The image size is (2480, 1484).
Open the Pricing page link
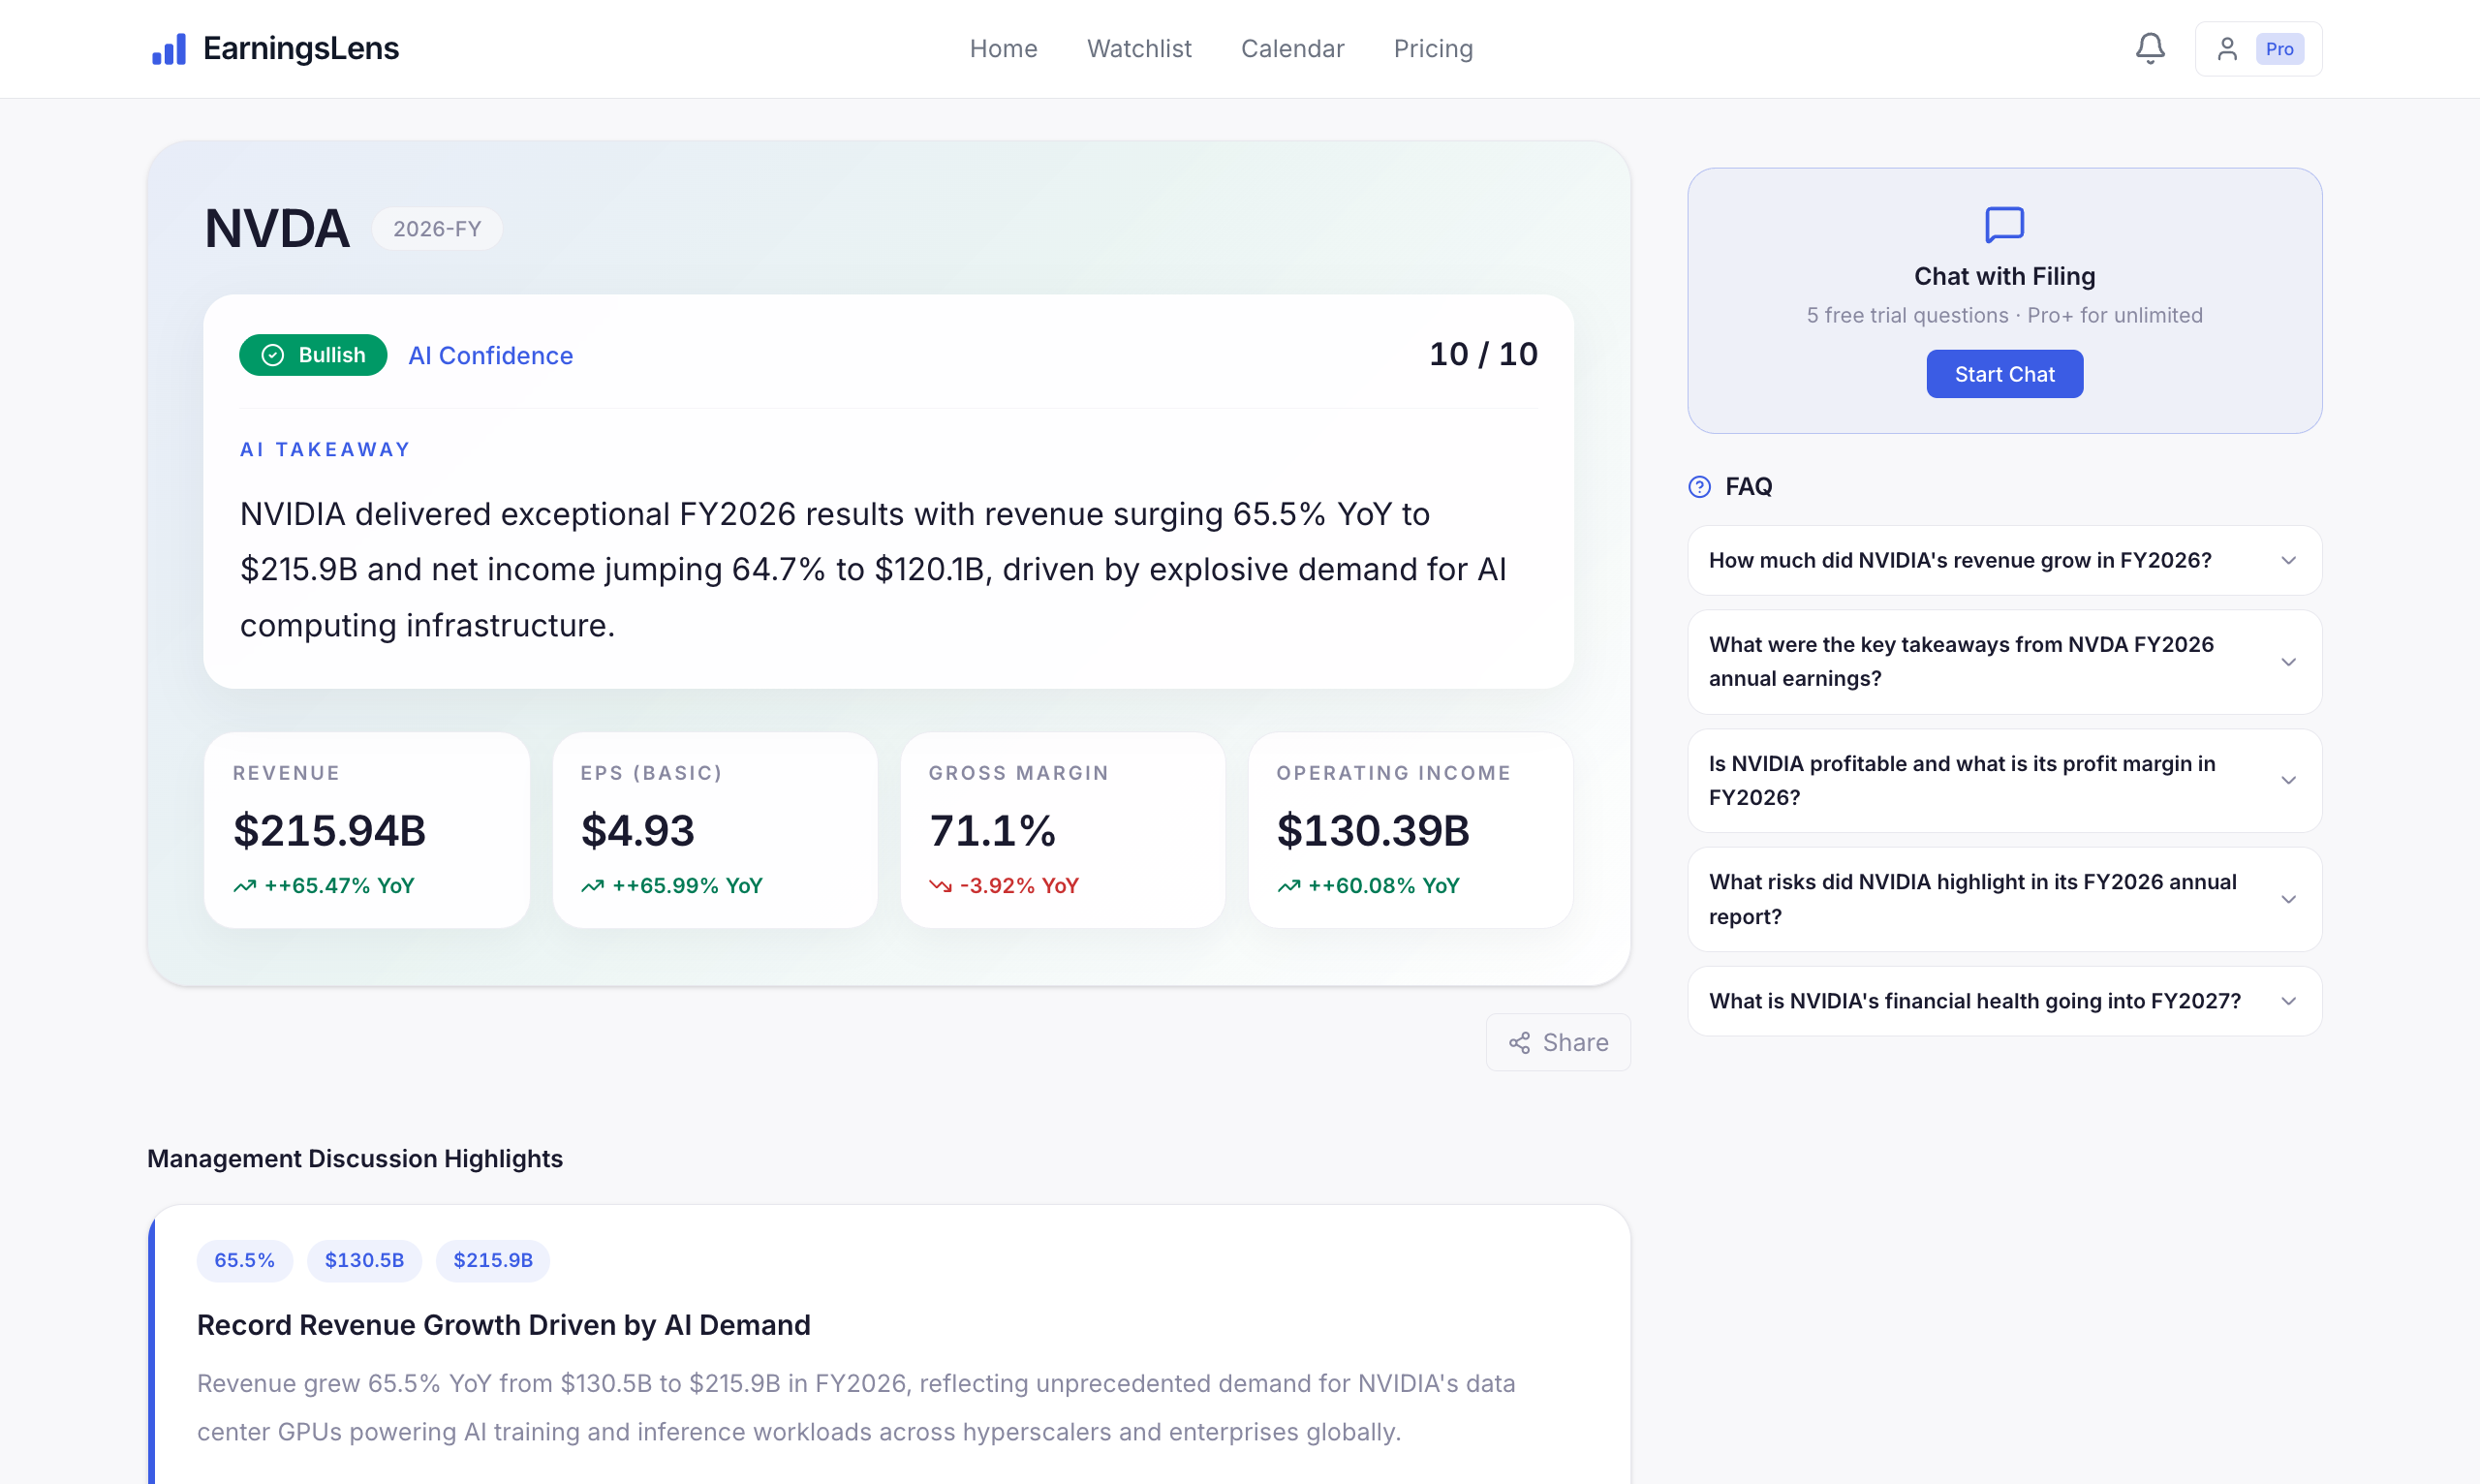[1432, 49]
